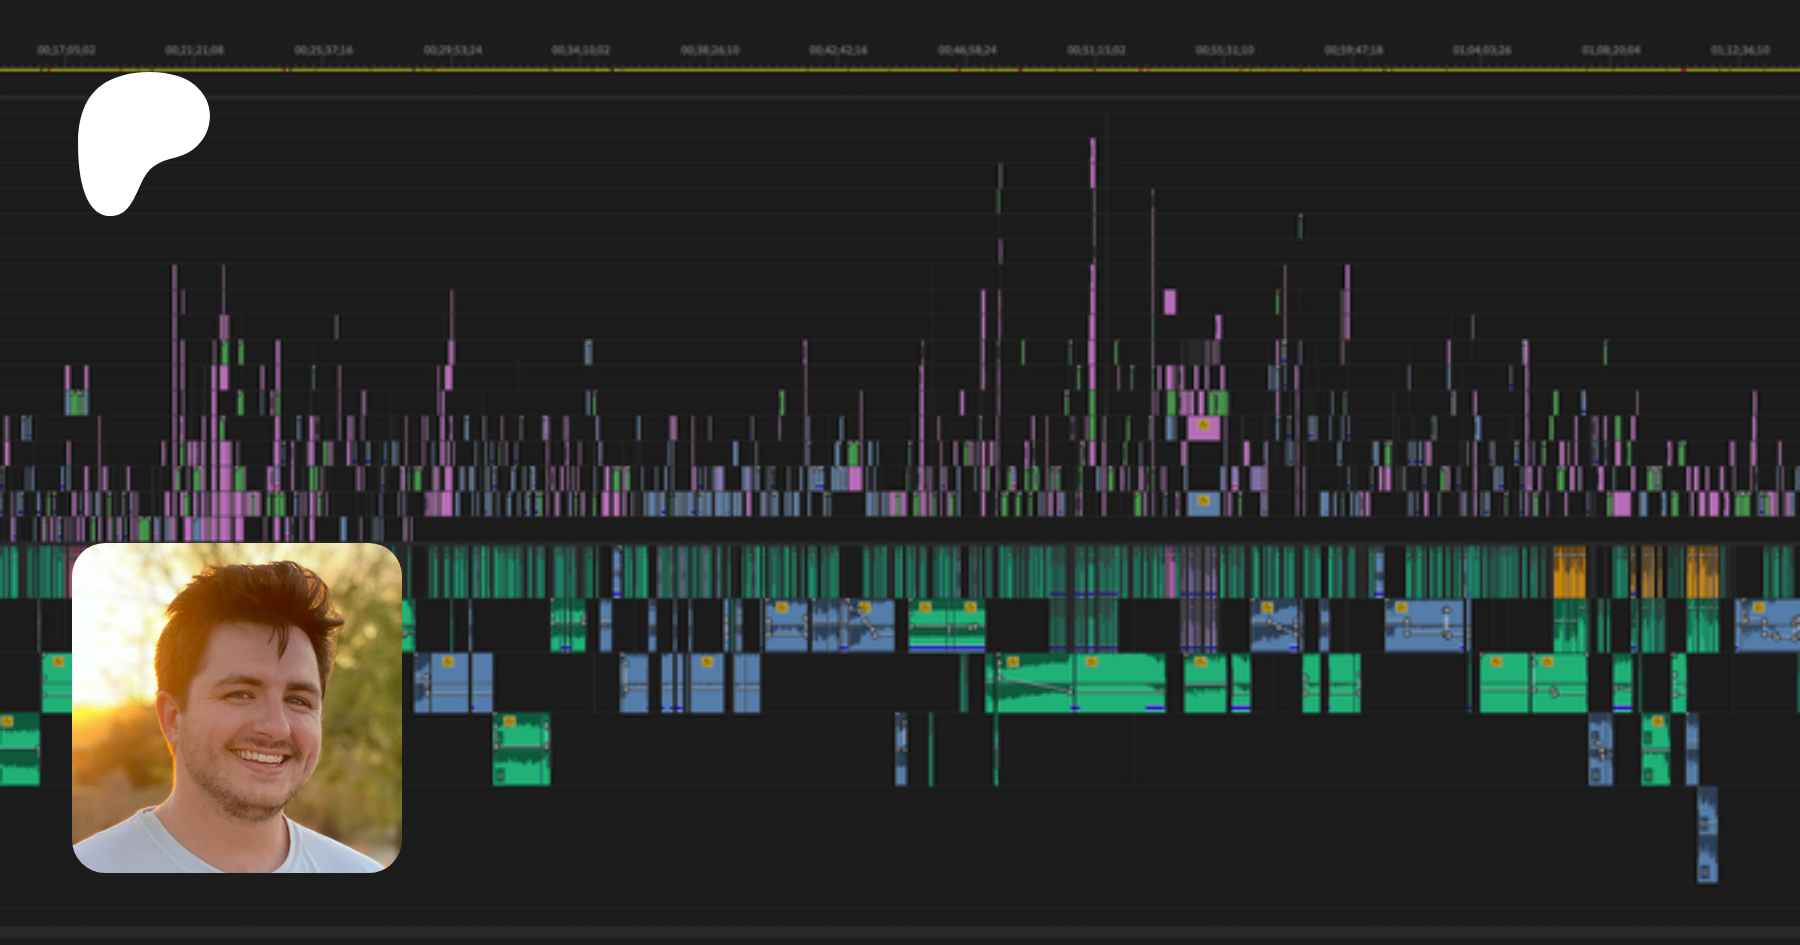This screenshot has width=1800, height=945.
Task: Move playhead to 00;25;37;16 on the ruler
Action: (x=323, y=50)
